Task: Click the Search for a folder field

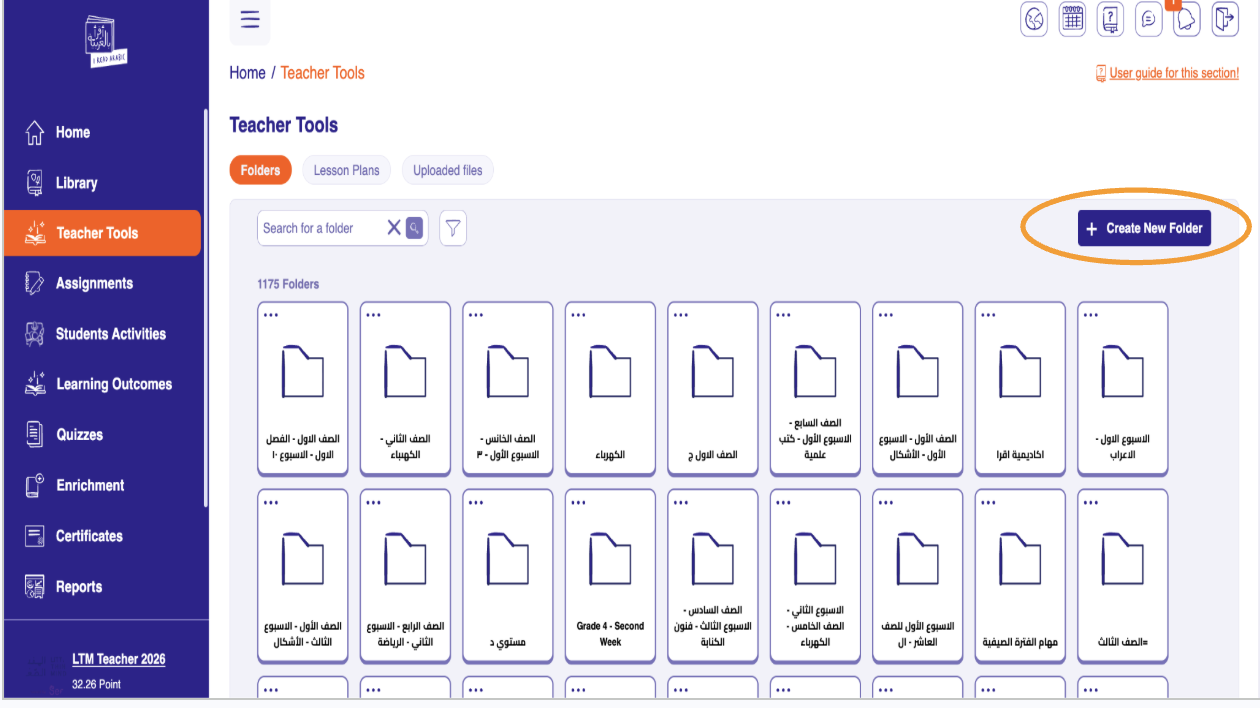Action: pos(320,229)
